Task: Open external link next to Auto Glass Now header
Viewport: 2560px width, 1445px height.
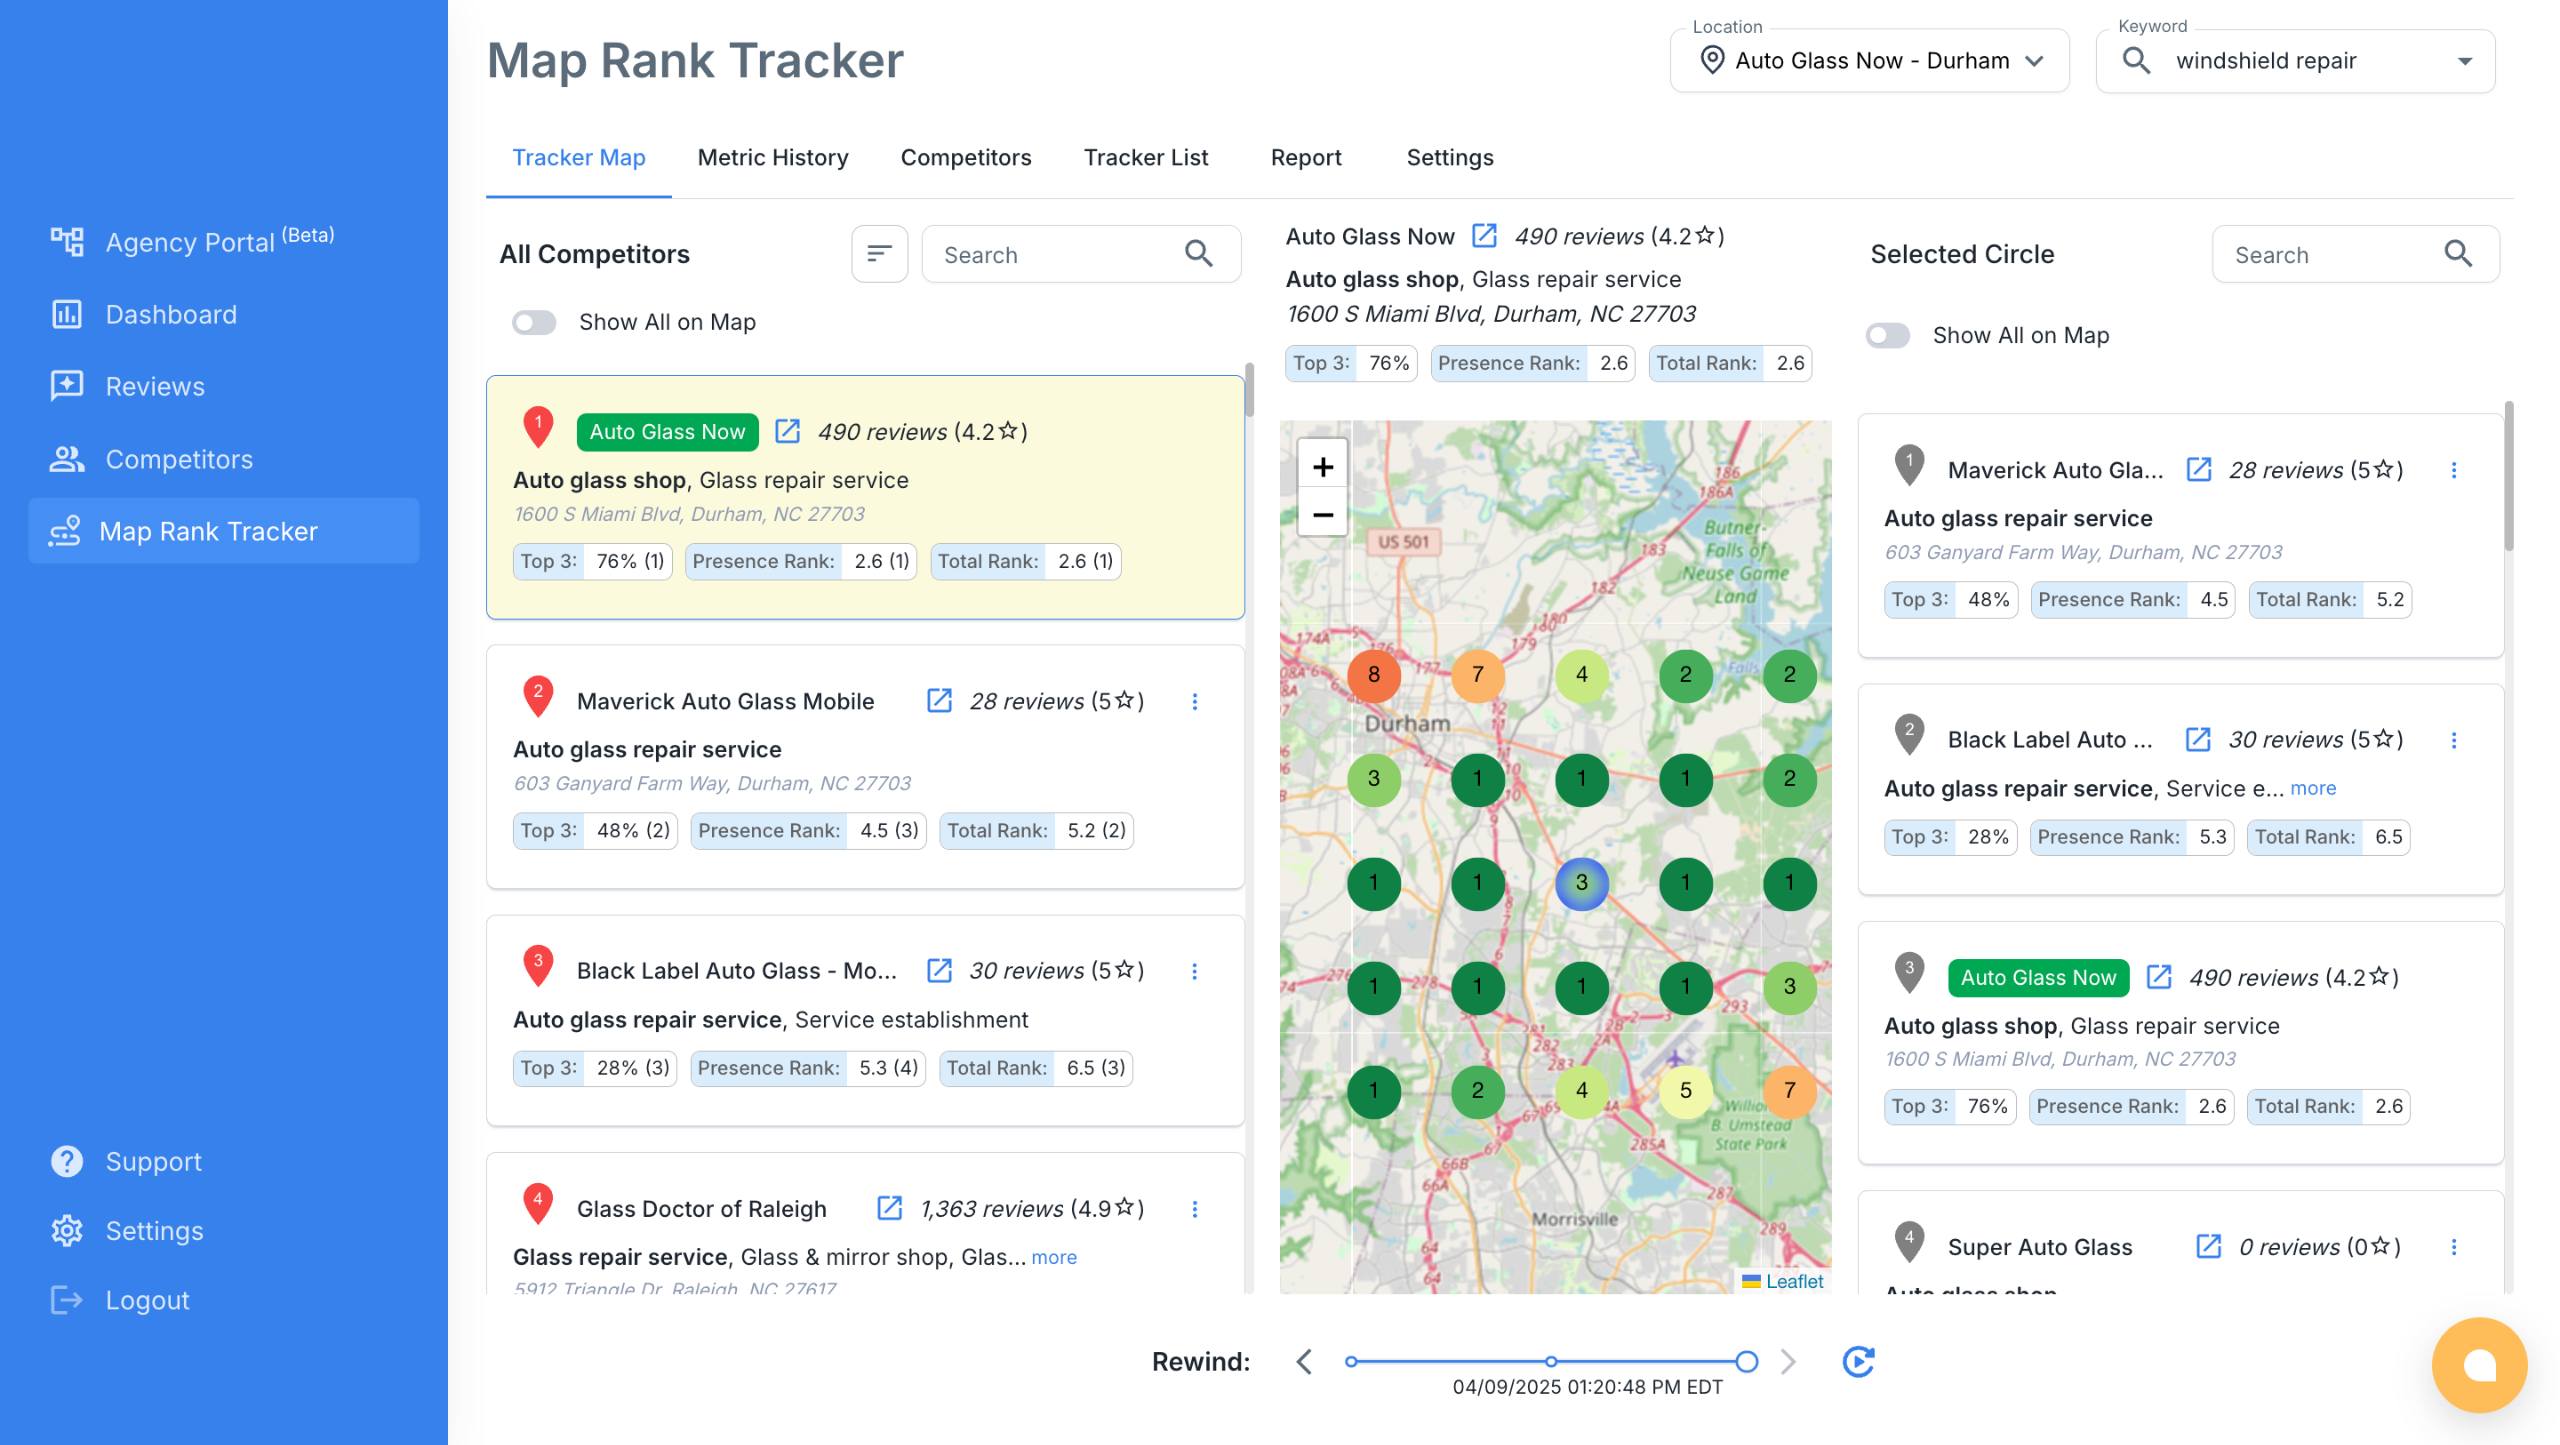Action: pos(1484,236)
